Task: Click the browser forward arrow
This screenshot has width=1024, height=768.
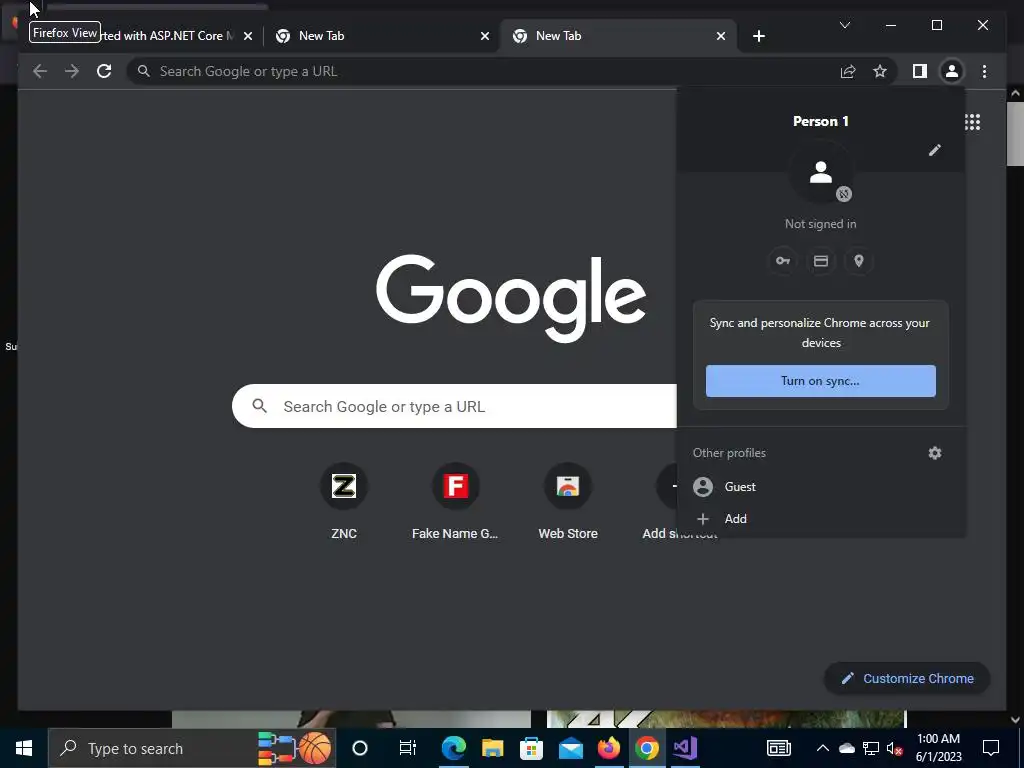Action: pos(72,71)
